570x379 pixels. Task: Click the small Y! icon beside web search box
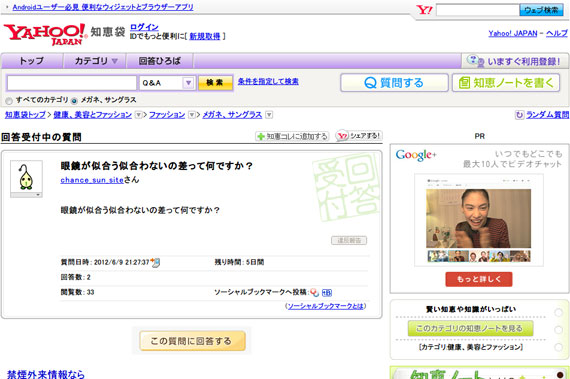coord(424,10)
